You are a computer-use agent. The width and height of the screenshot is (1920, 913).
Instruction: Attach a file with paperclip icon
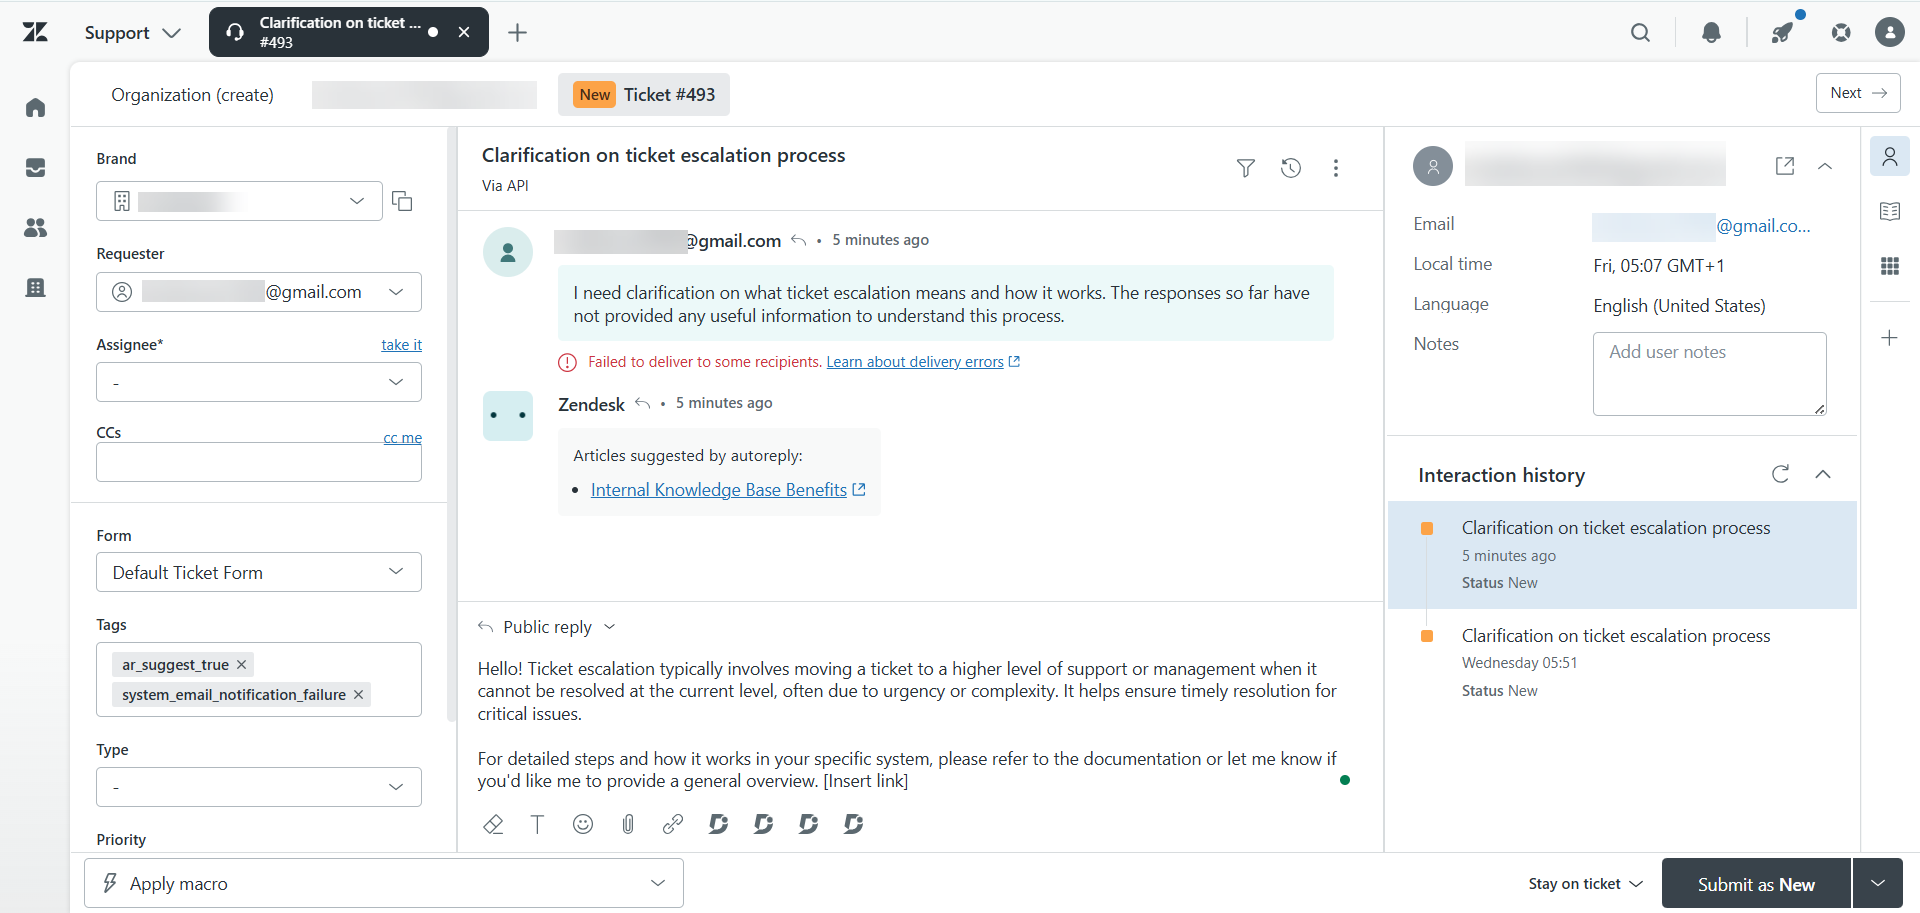click(628, 824)
